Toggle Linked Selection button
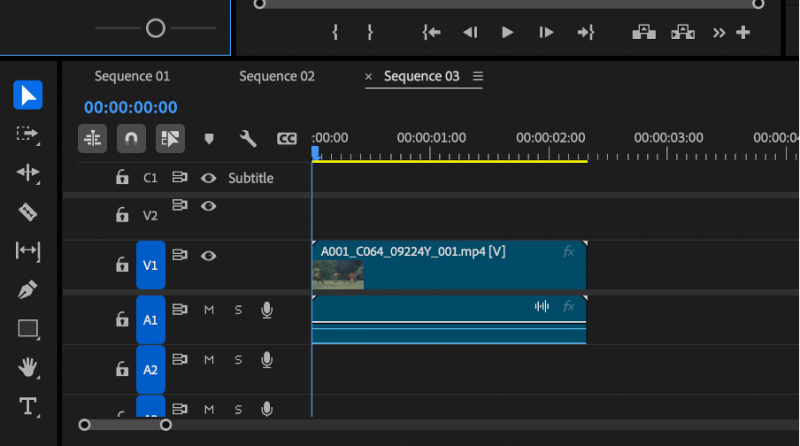This screenshot has height=446, width=800. 170,138
